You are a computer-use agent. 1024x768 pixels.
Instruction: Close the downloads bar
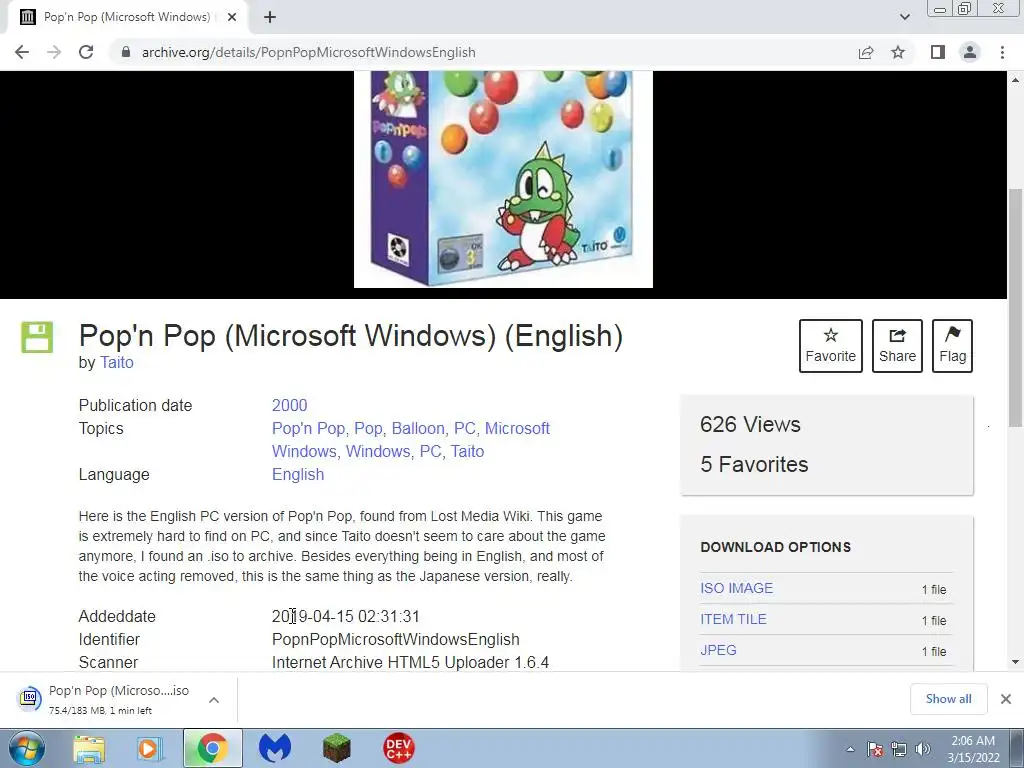(x=1006, y=699)
